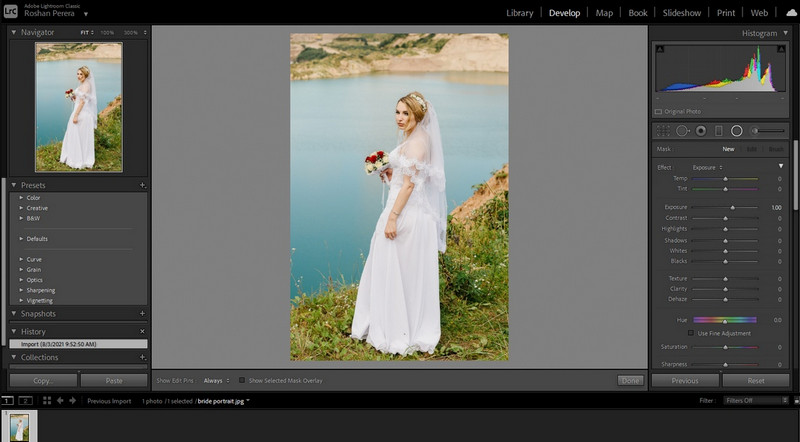Enable Show Selected Mask Overlay checkbox
The width and height of the screenshot is (800, 442).
click(x=242, y=380)
